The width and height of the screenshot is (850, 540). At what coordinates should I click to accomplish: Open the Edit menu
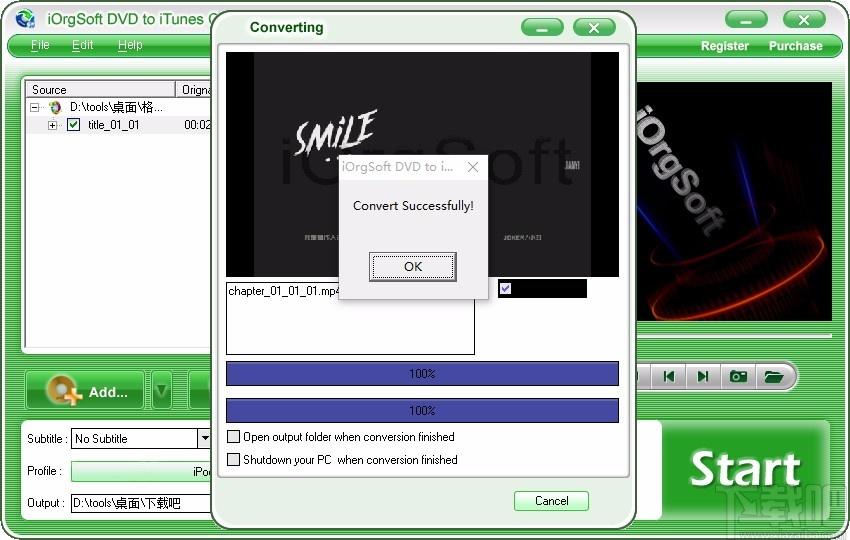pyautogui.click(x=82, y=45)
